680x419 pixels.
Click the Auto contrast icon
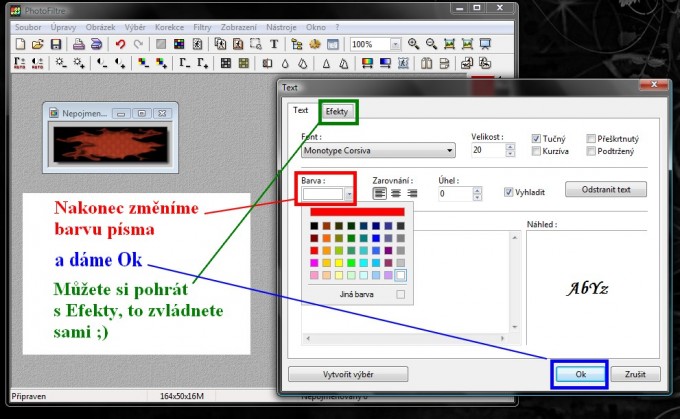38,63
